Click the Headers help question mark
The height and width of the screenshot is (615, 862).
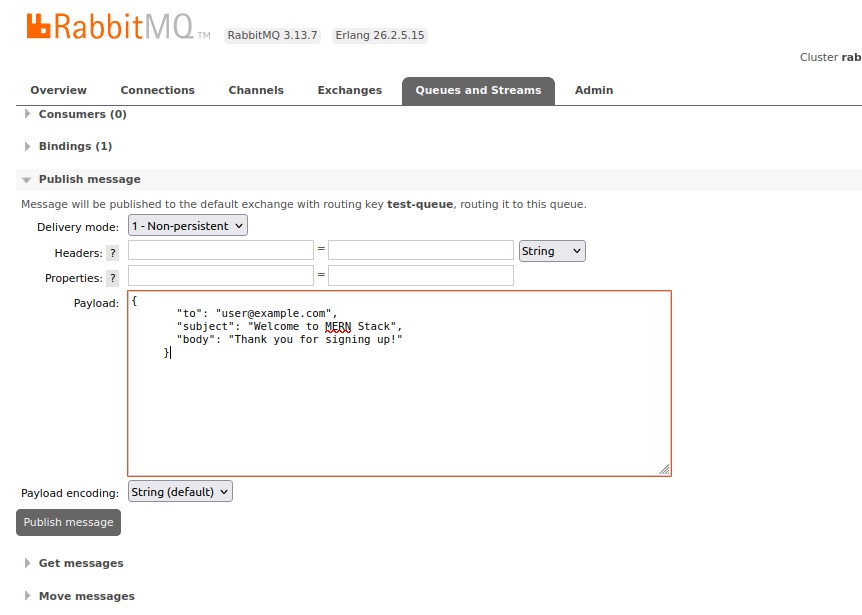pos(113,253)
